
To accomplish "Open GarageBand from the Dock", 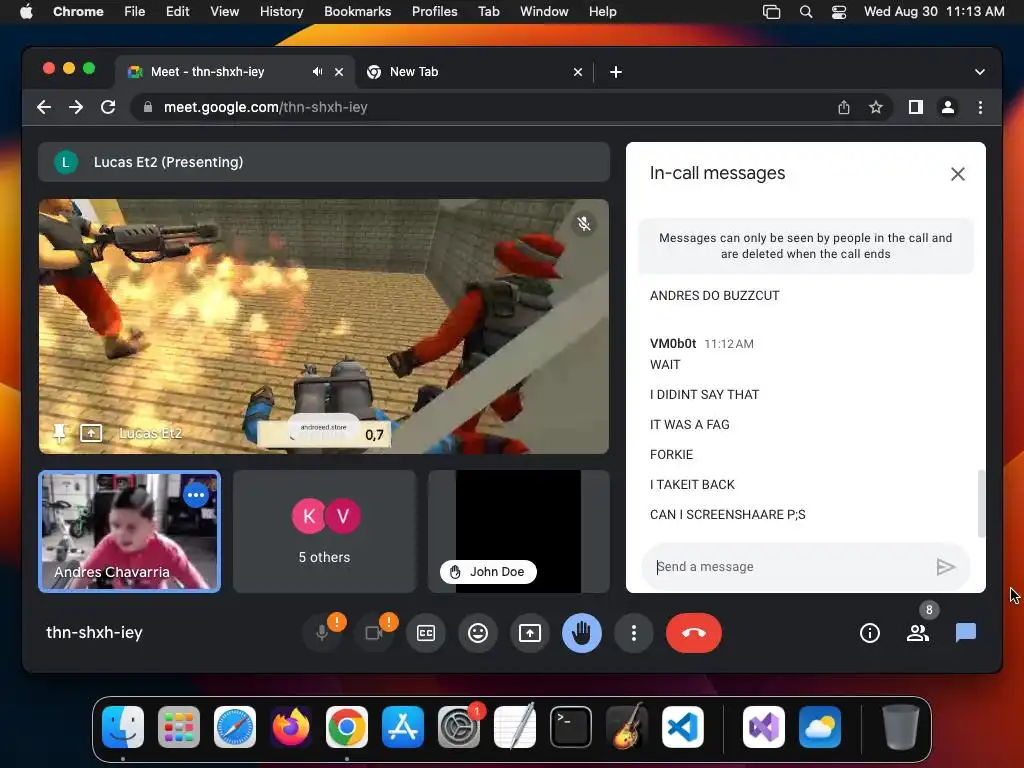I will point(626,727).
